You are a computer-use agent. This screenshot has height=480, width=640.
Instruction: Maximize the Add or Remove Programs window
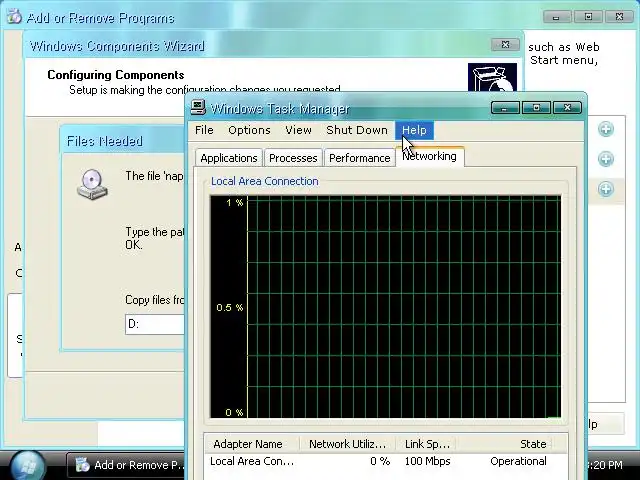588,17
